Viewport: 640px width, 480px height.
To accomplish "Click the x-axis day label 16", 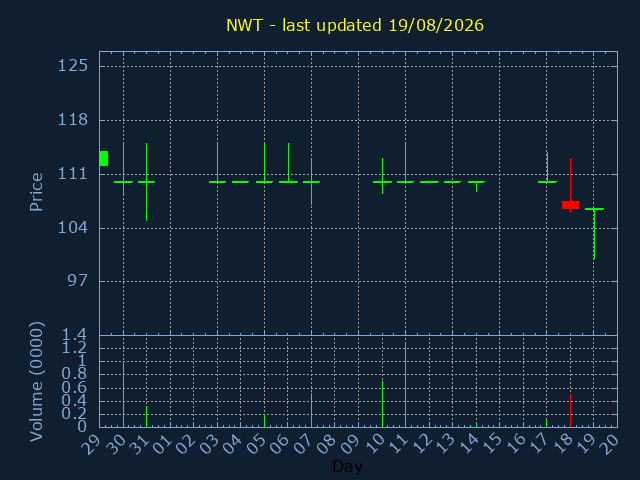I will point(515,444).
